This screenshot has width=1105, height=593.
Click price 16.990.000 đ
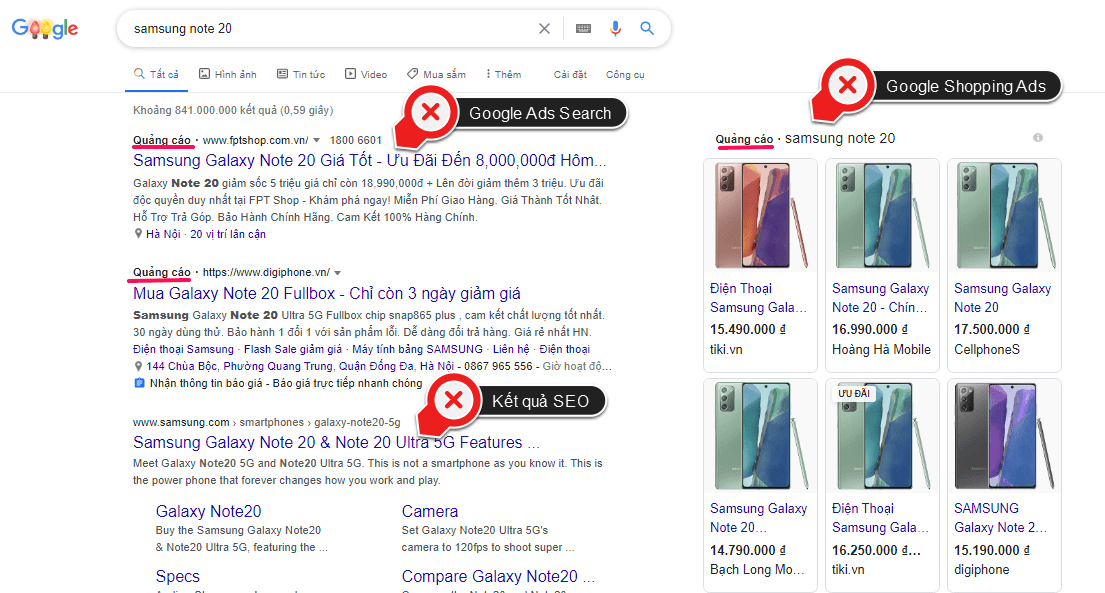(x=870, y=329)
